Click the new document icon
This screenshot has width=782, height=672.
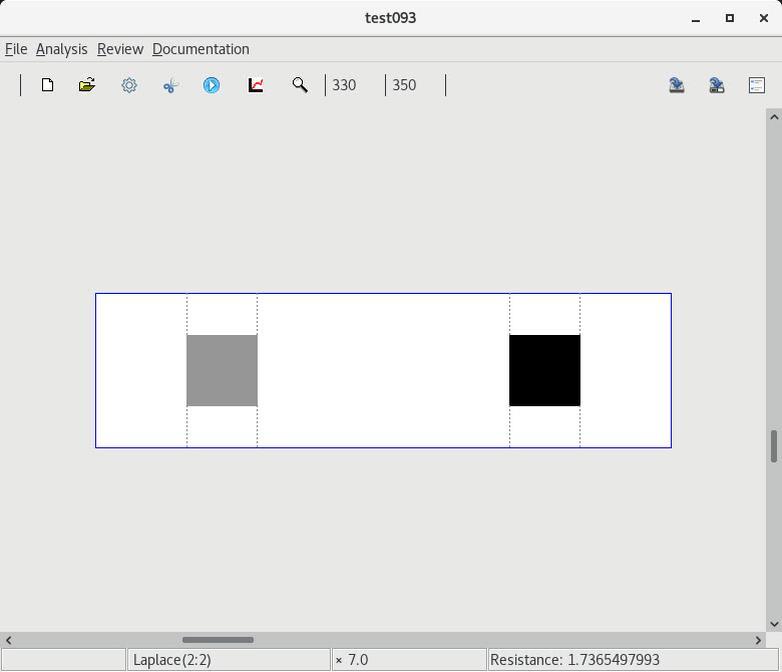pyautogui.click(x=47, y=85)
